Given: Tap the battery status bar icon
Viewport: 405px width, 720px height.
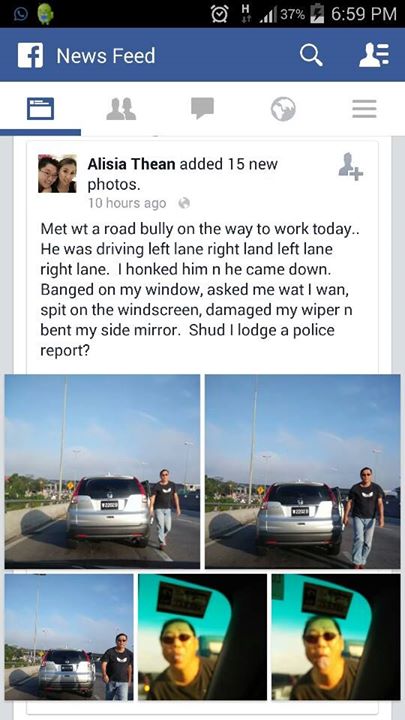Looking at the screenshot, I should (x=317, y=14).
